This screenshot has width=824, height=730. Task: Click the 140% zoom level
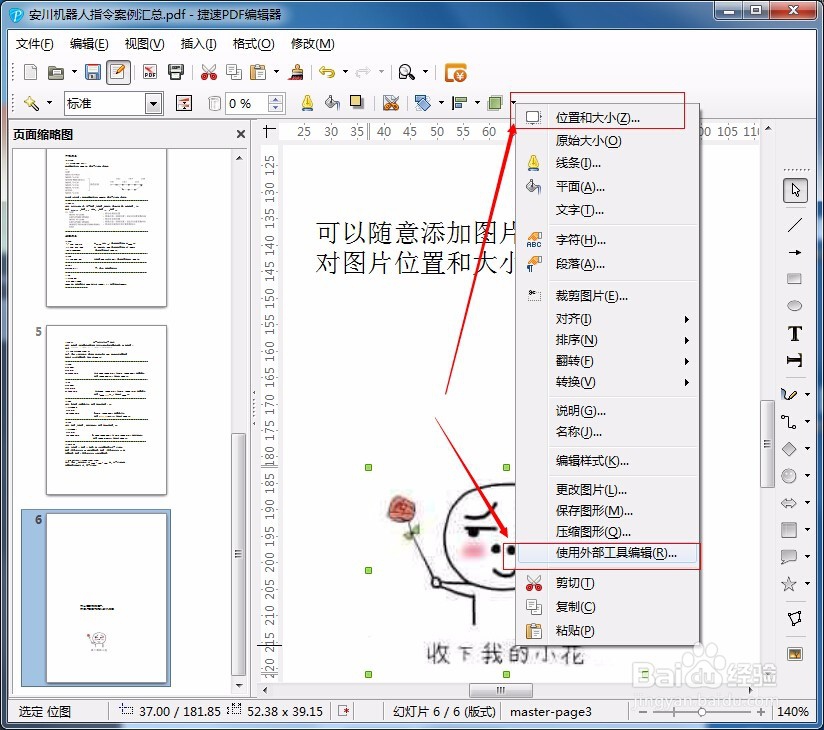click(x=793, y=712)
